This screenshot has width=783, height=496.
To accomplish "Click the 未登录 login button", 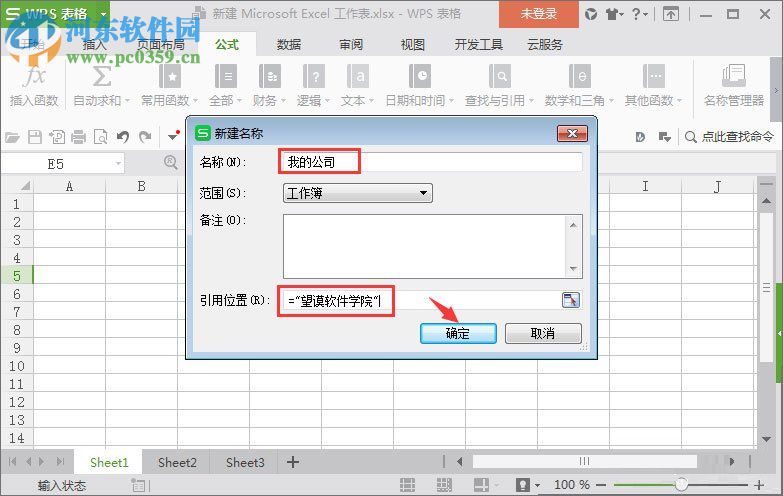I will coord(539,14).
